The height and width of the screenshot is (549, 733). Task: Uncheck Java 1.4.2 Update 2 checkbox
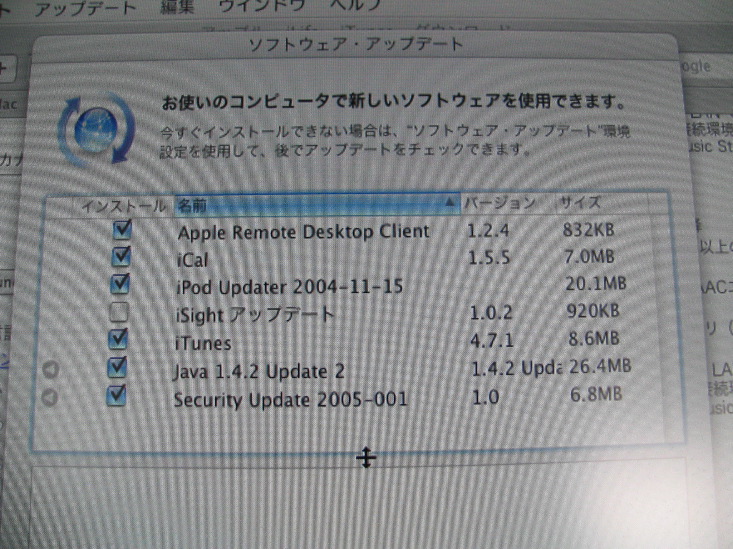tap(117, 367)
